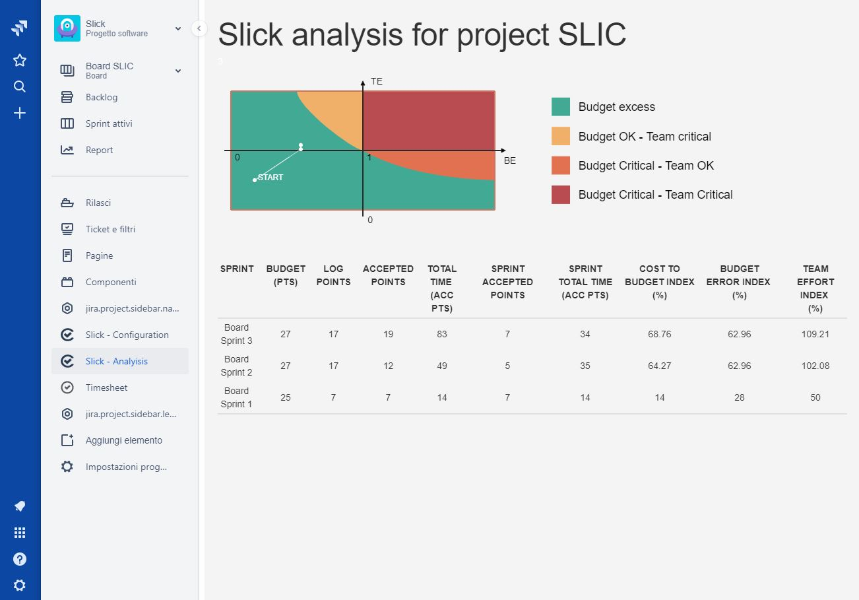Image resolution: width=859 pixels, height=600 pixels.
Task: Click the START point on chart
Action: point(255,180)
